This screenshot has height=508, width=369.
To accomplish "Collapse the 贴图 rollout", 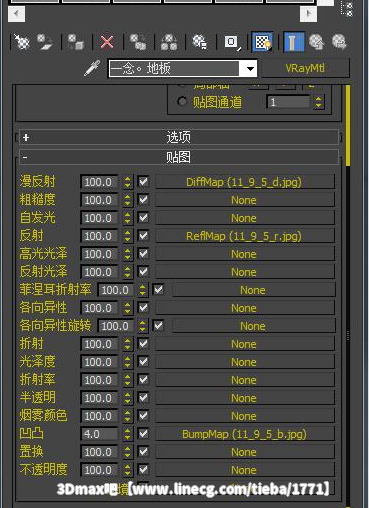I will pyautogui.click(x=179, y=157).
